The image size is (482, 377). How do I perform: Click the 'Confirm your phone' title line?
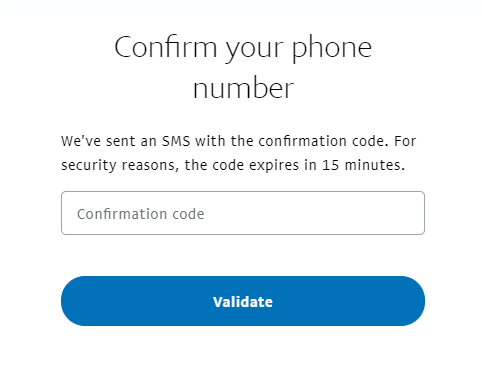point(243,48)
